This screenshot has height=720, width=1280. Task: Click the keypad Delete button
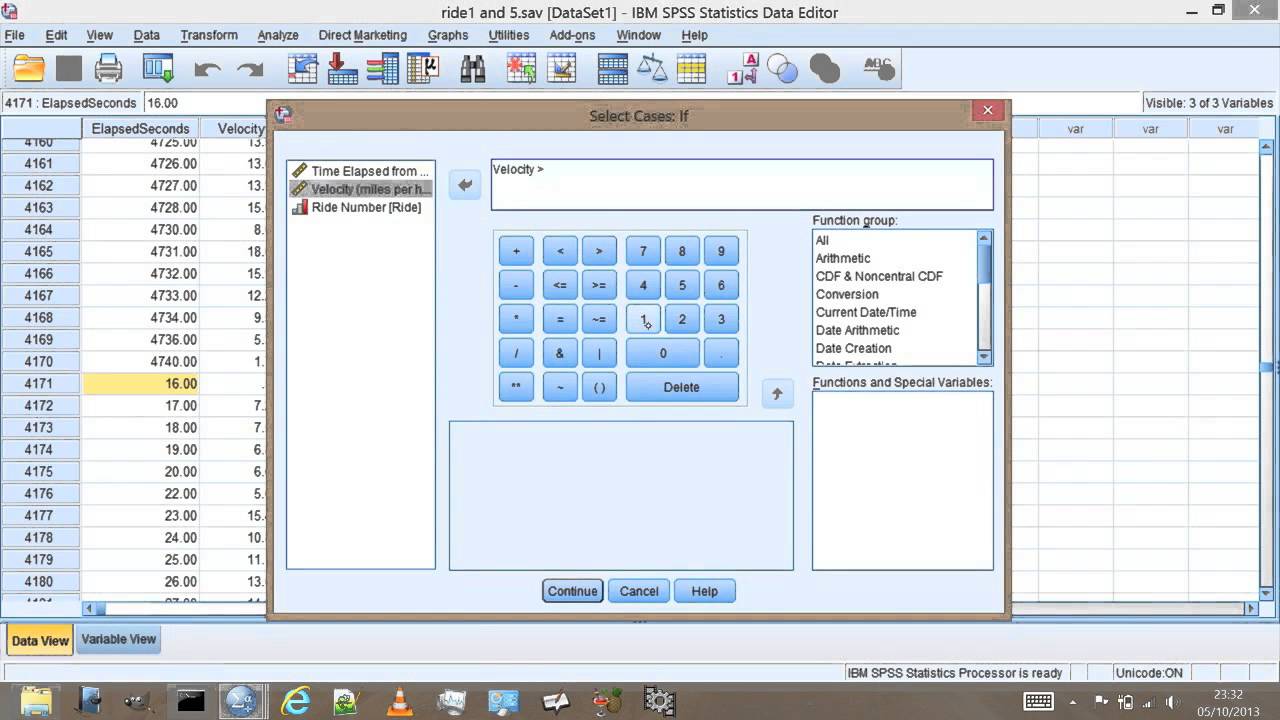[682, 387]
